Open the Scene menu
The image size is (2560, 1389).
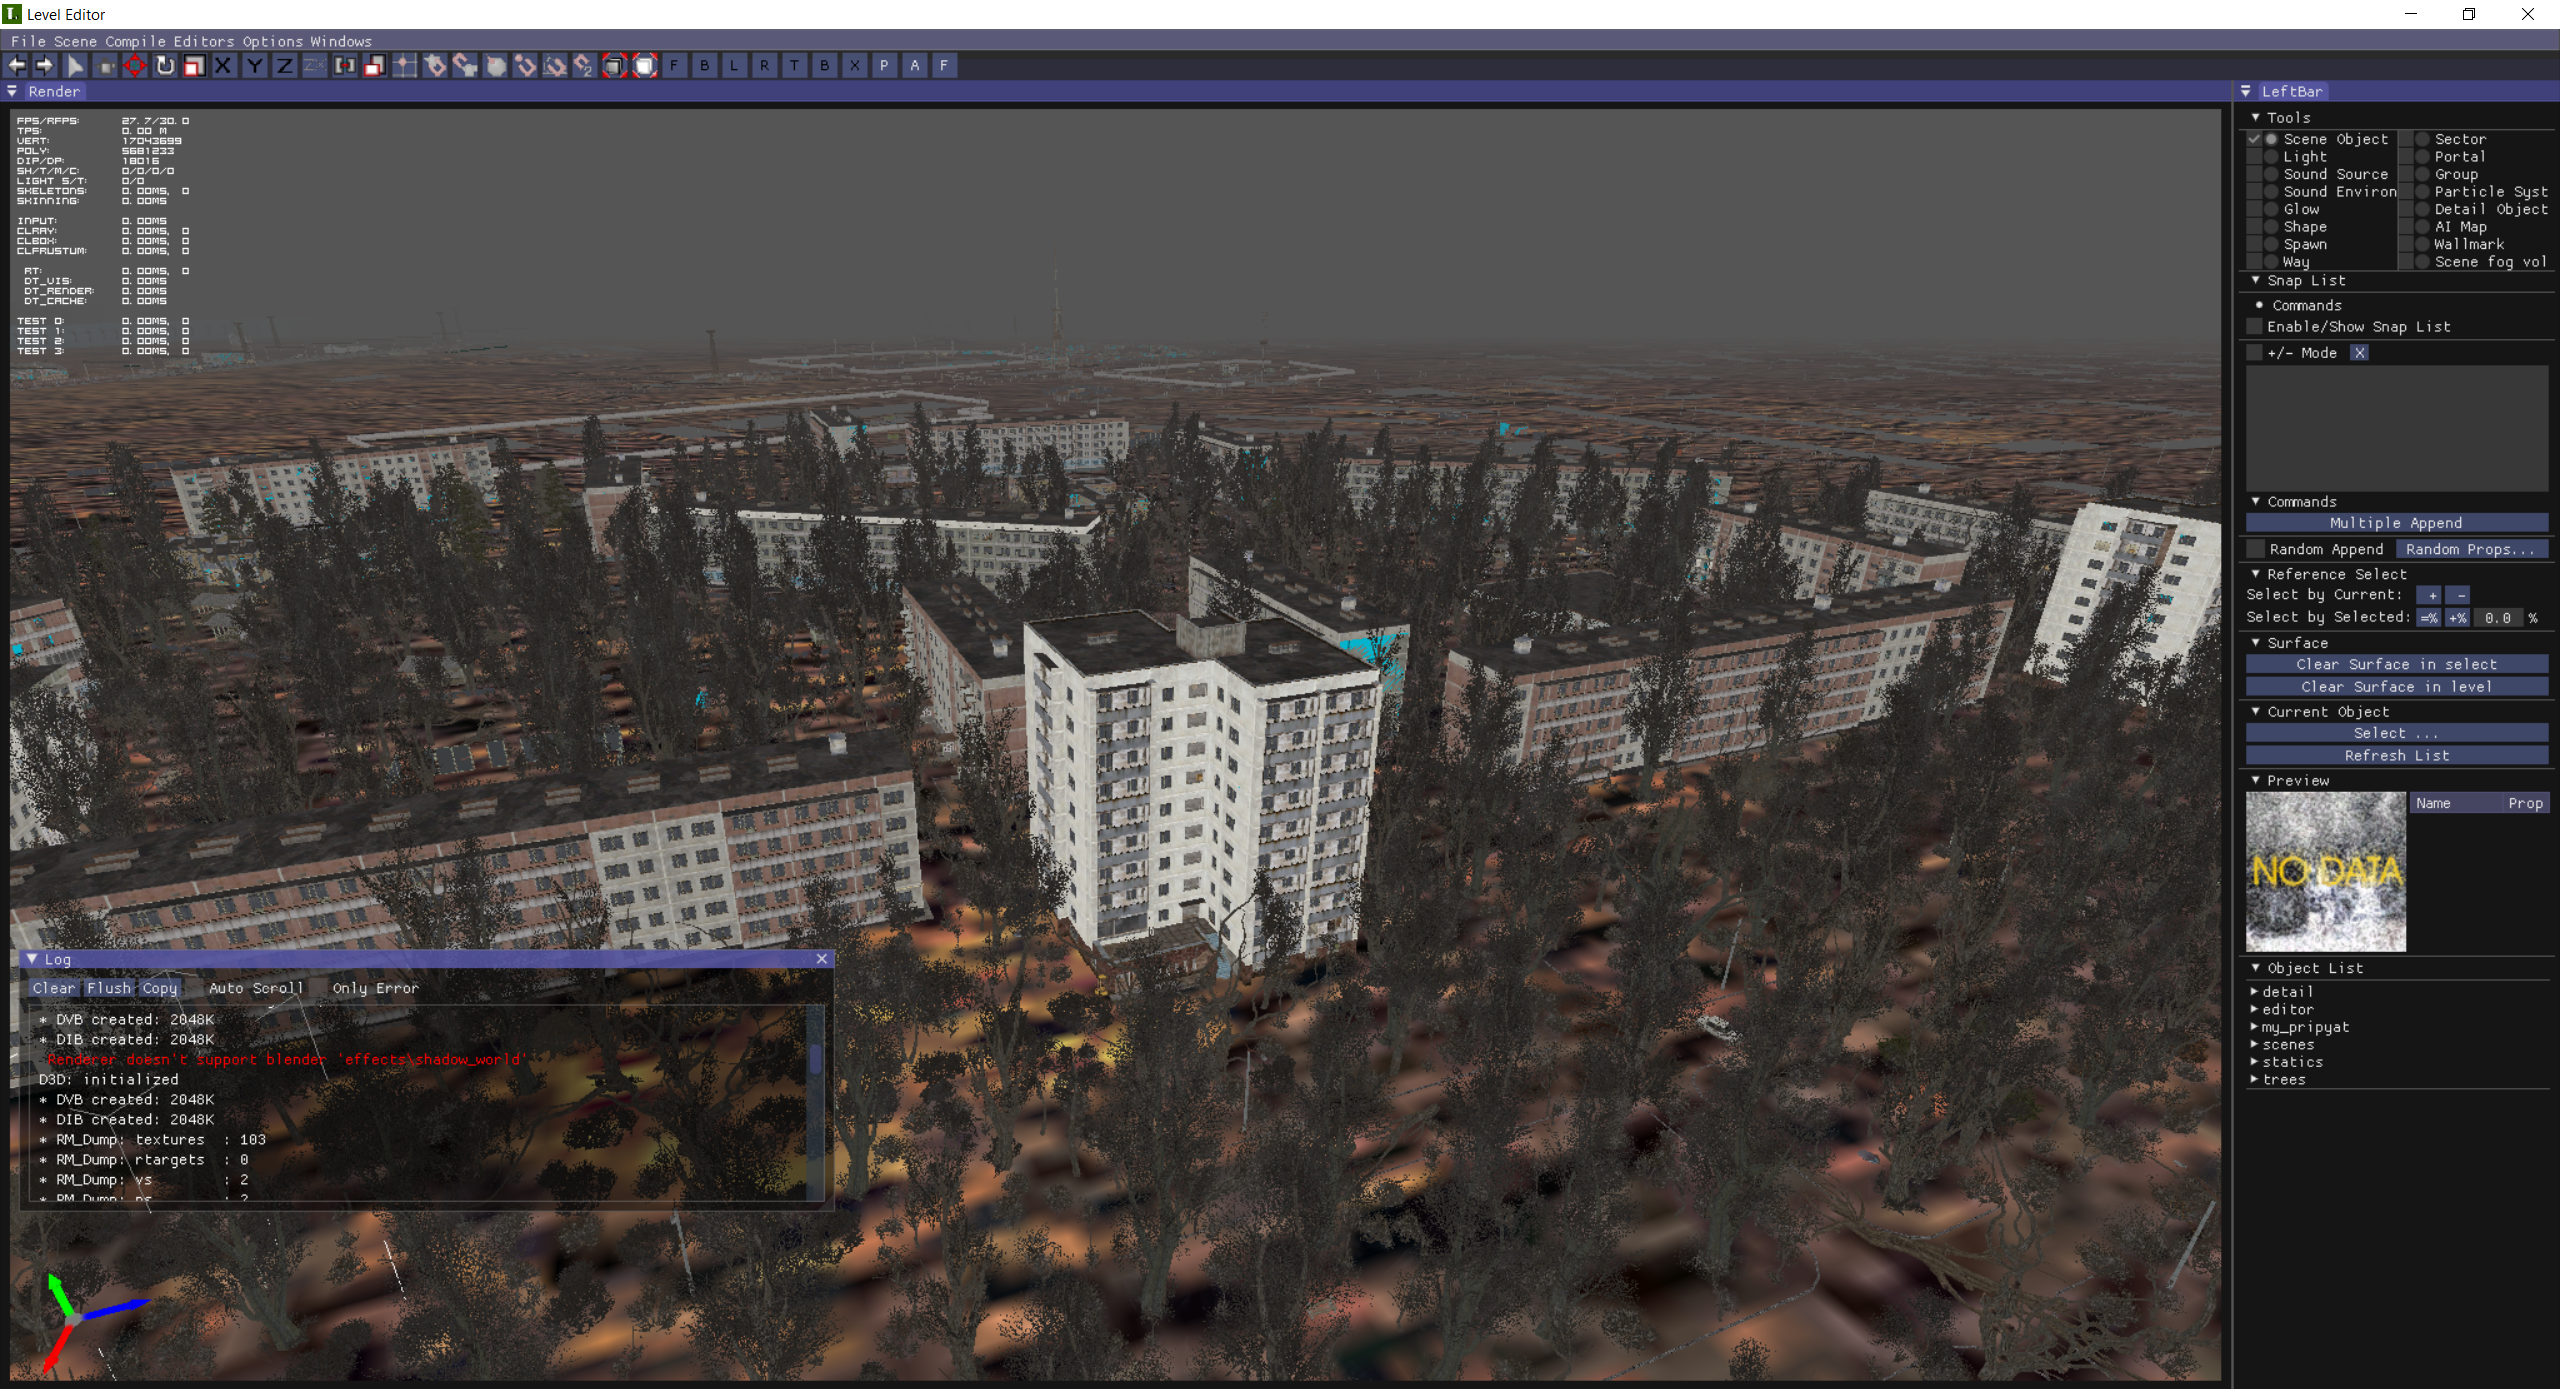click(x=75, y=41)
